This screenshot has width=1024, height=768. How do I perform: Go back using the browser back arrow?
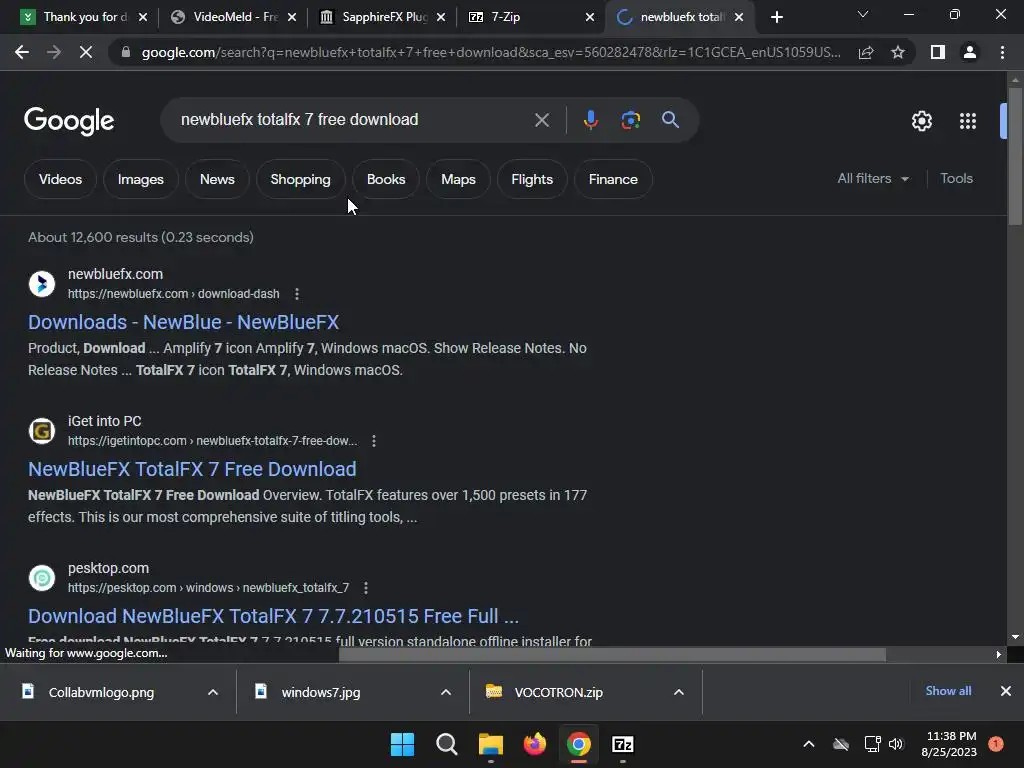tap(22, 52)
